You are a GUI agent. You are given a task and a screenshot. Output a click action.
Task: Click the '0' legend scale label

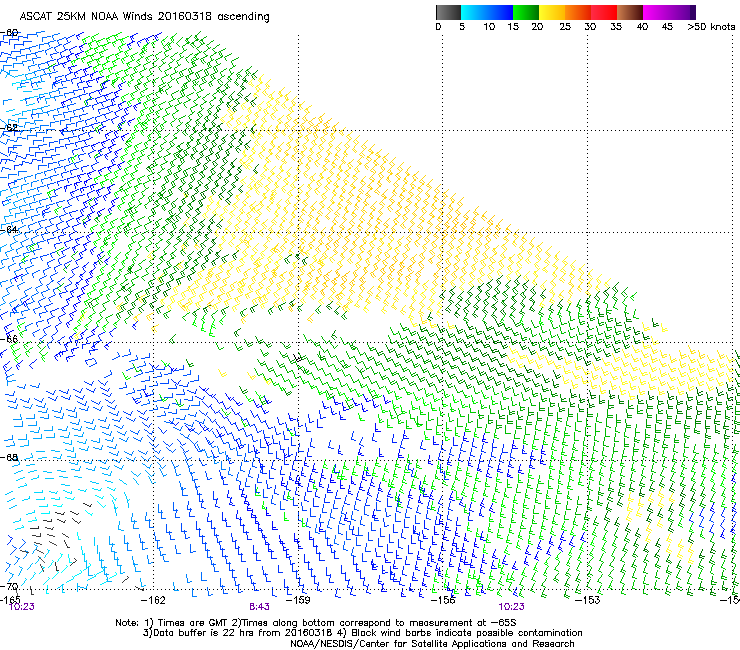438,27
